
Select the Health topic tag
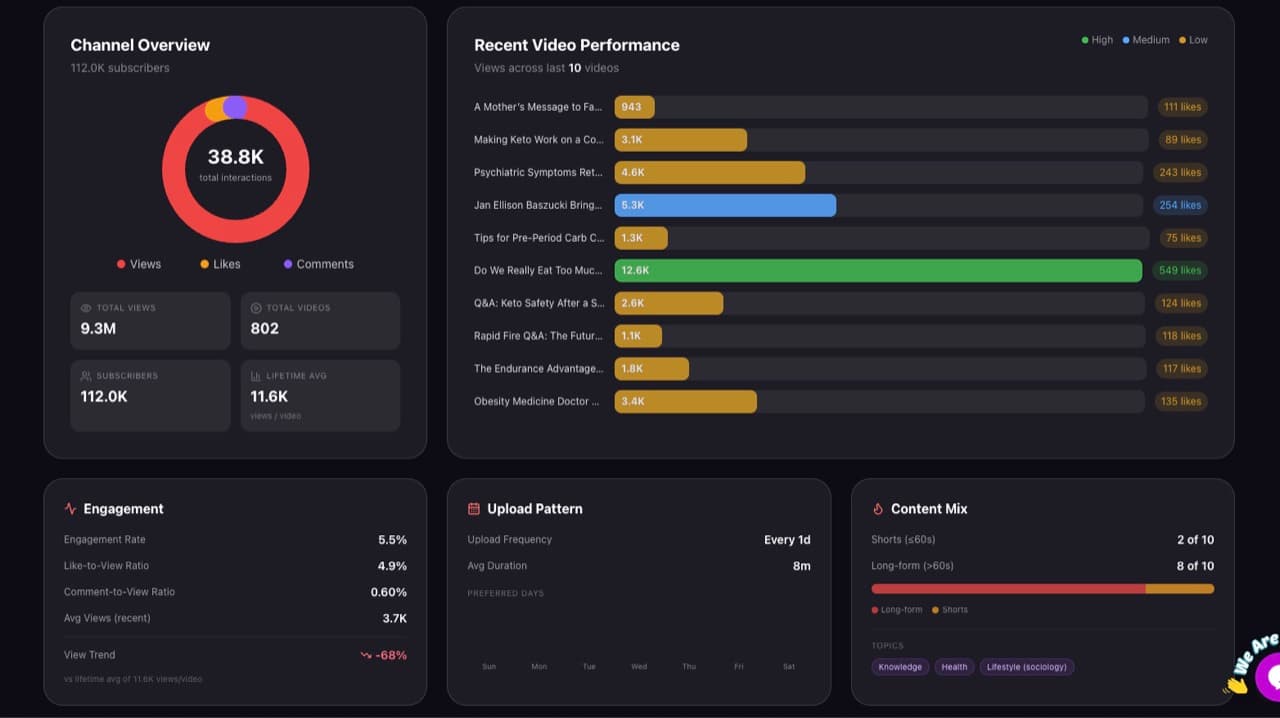pyautogui.click(x=954, y=667)
